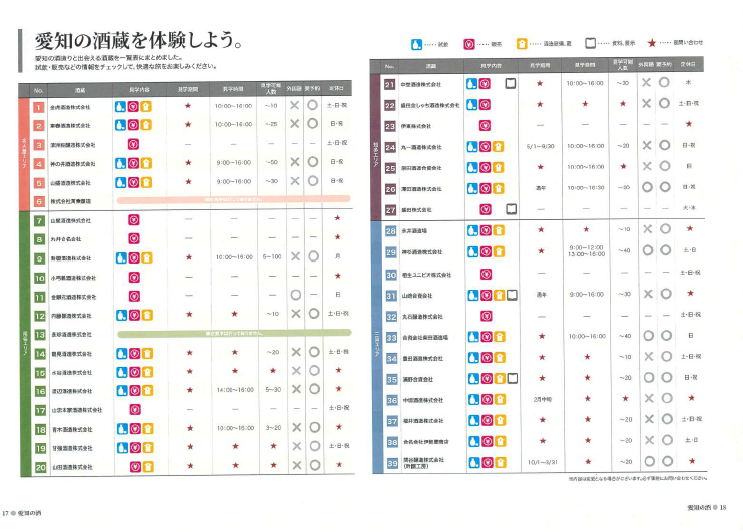Click the '5/1~9/30' period in row 24

point(541,146)
